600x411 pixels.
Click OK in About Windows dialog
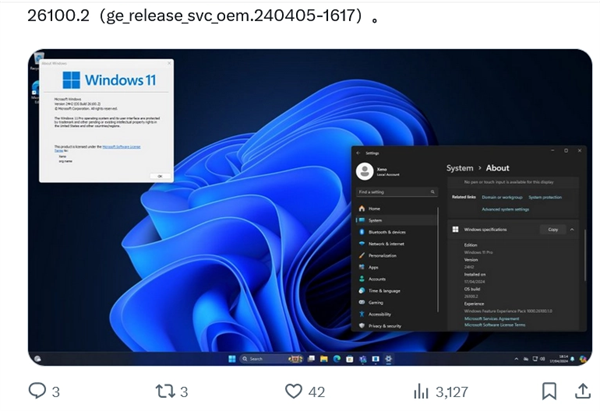160,176
